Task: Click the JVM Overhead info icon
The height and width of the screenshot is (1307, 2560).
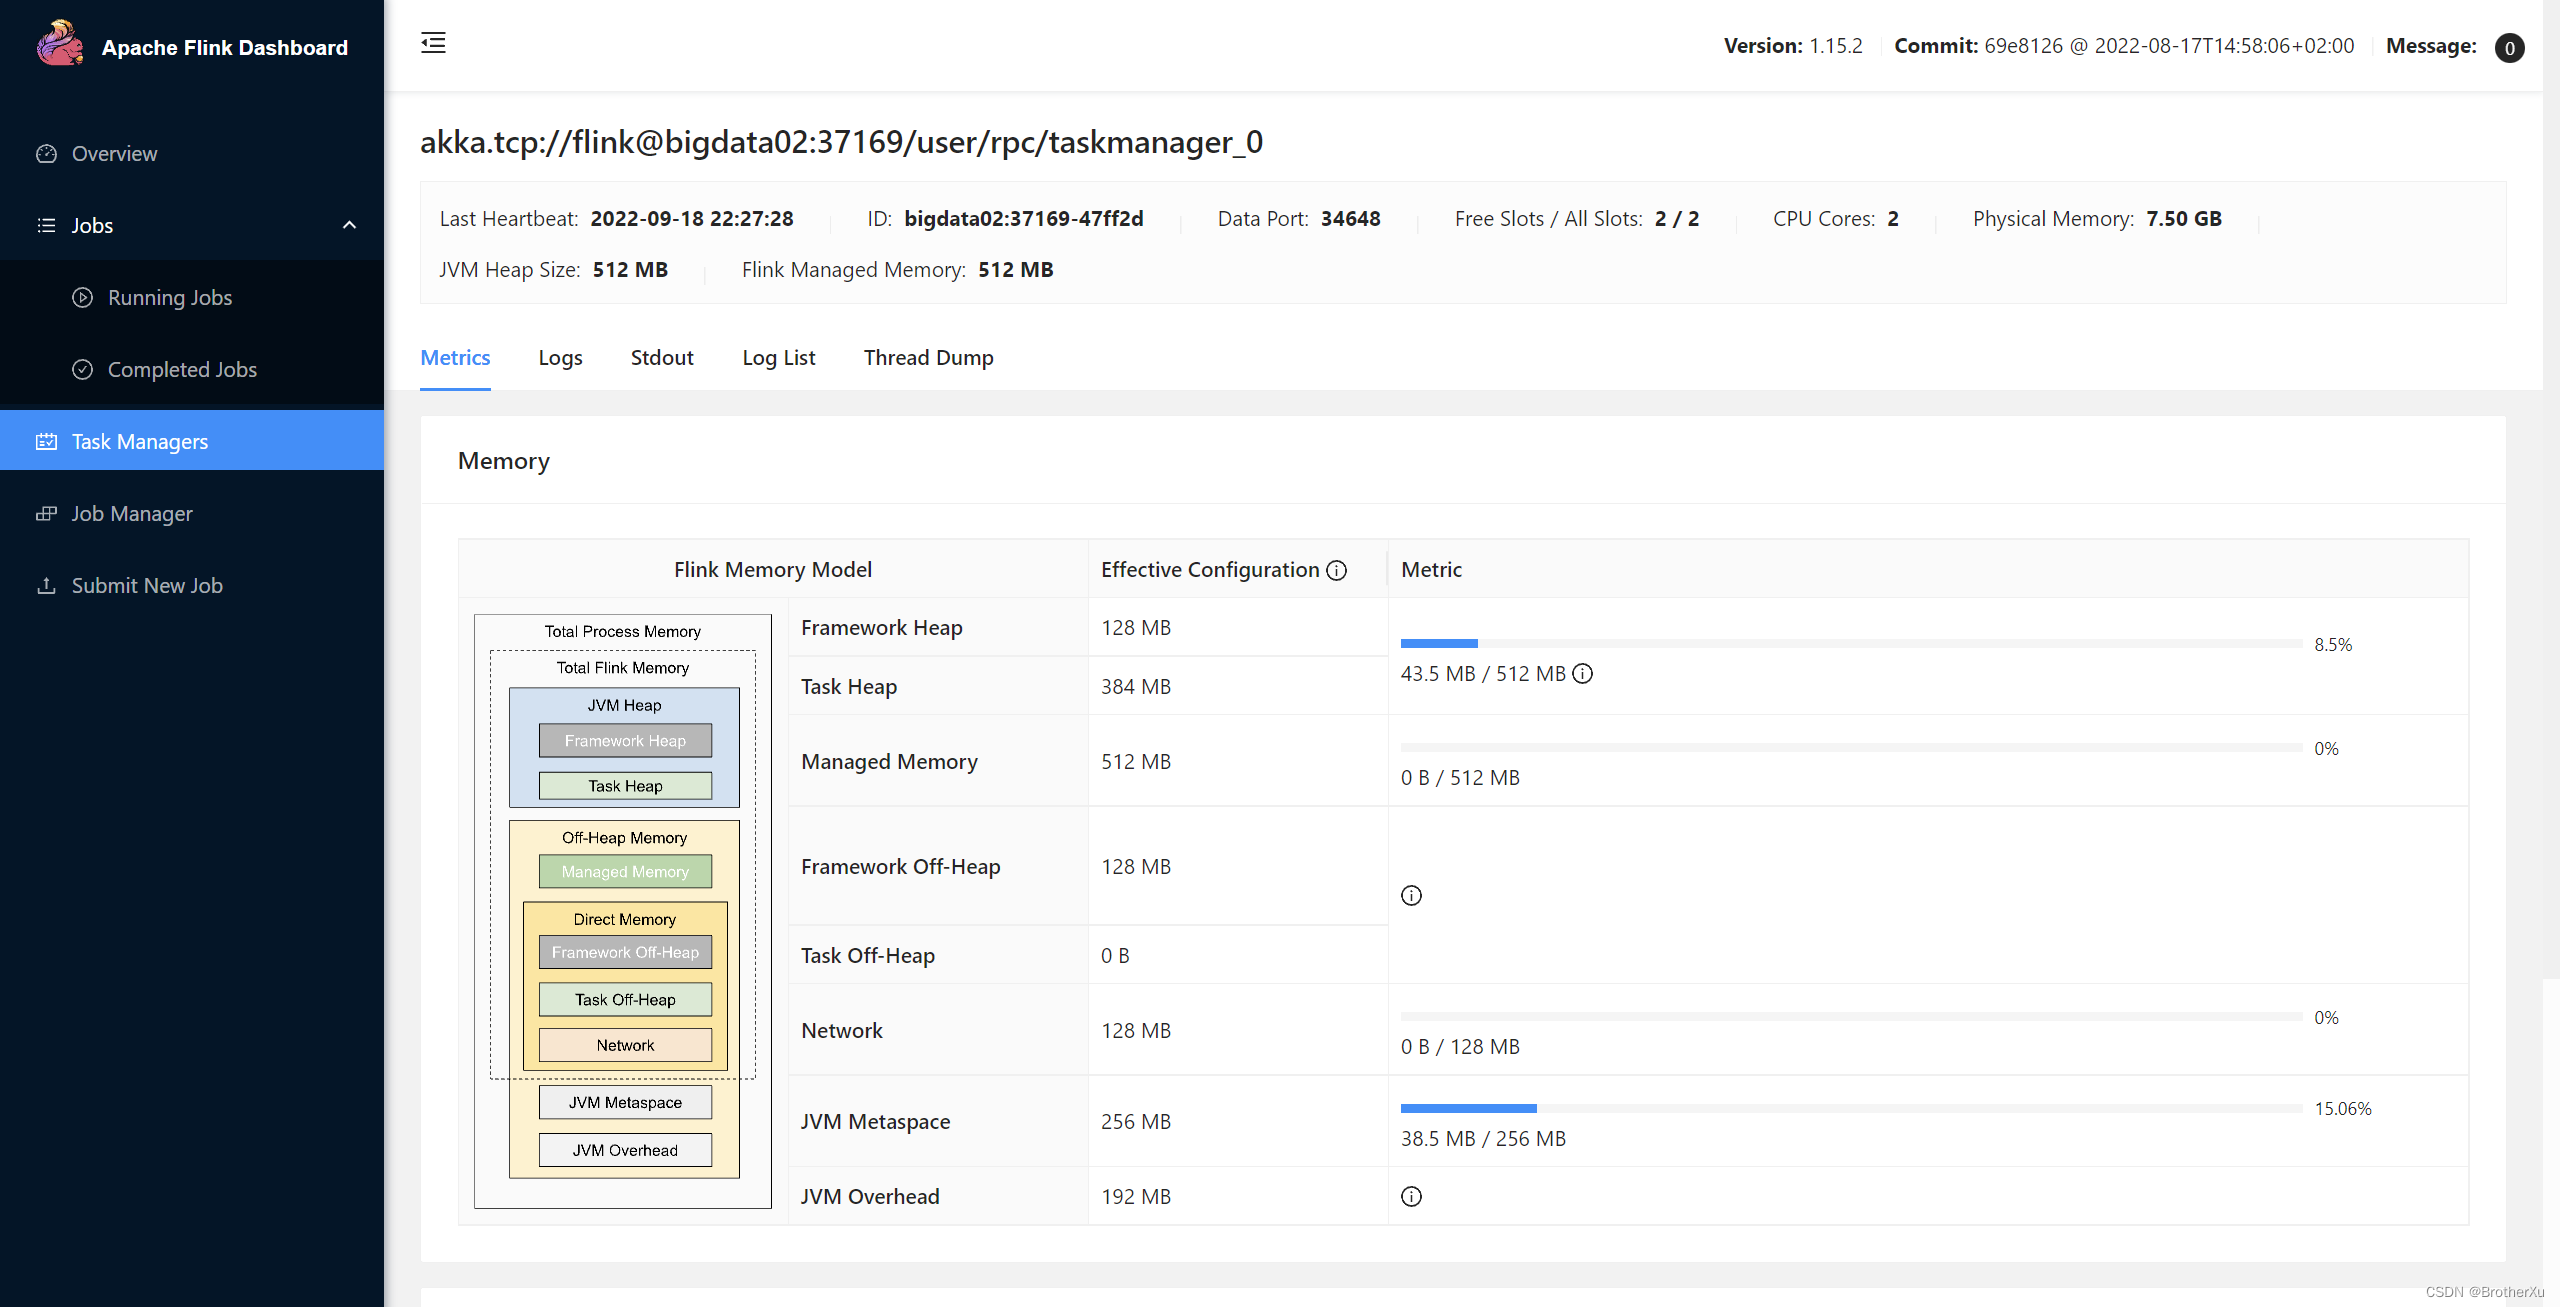Action: coord(1411,1196)
